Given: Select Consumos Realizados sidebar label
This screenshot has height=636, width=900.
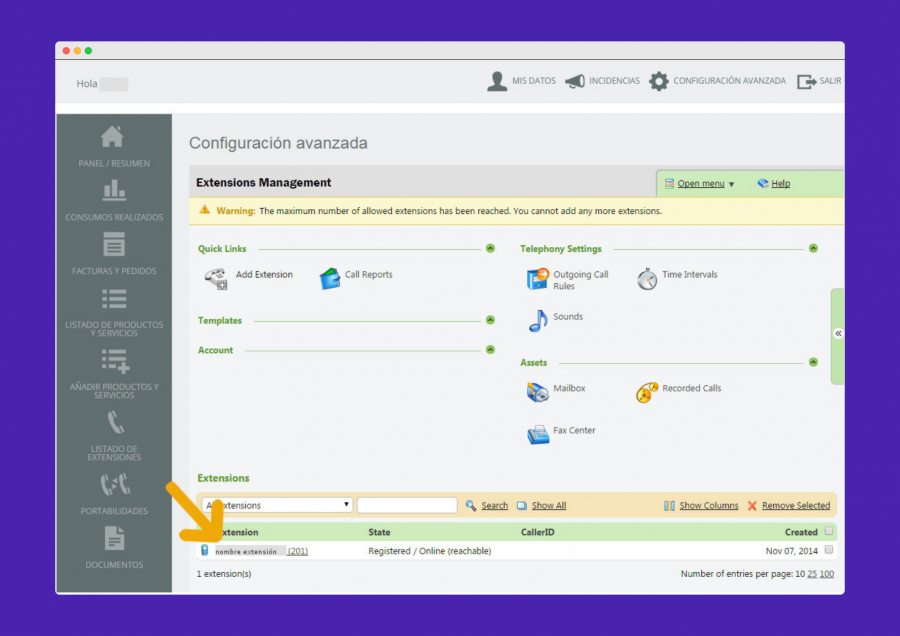Looking at the screenshot, I should point(114,218).
